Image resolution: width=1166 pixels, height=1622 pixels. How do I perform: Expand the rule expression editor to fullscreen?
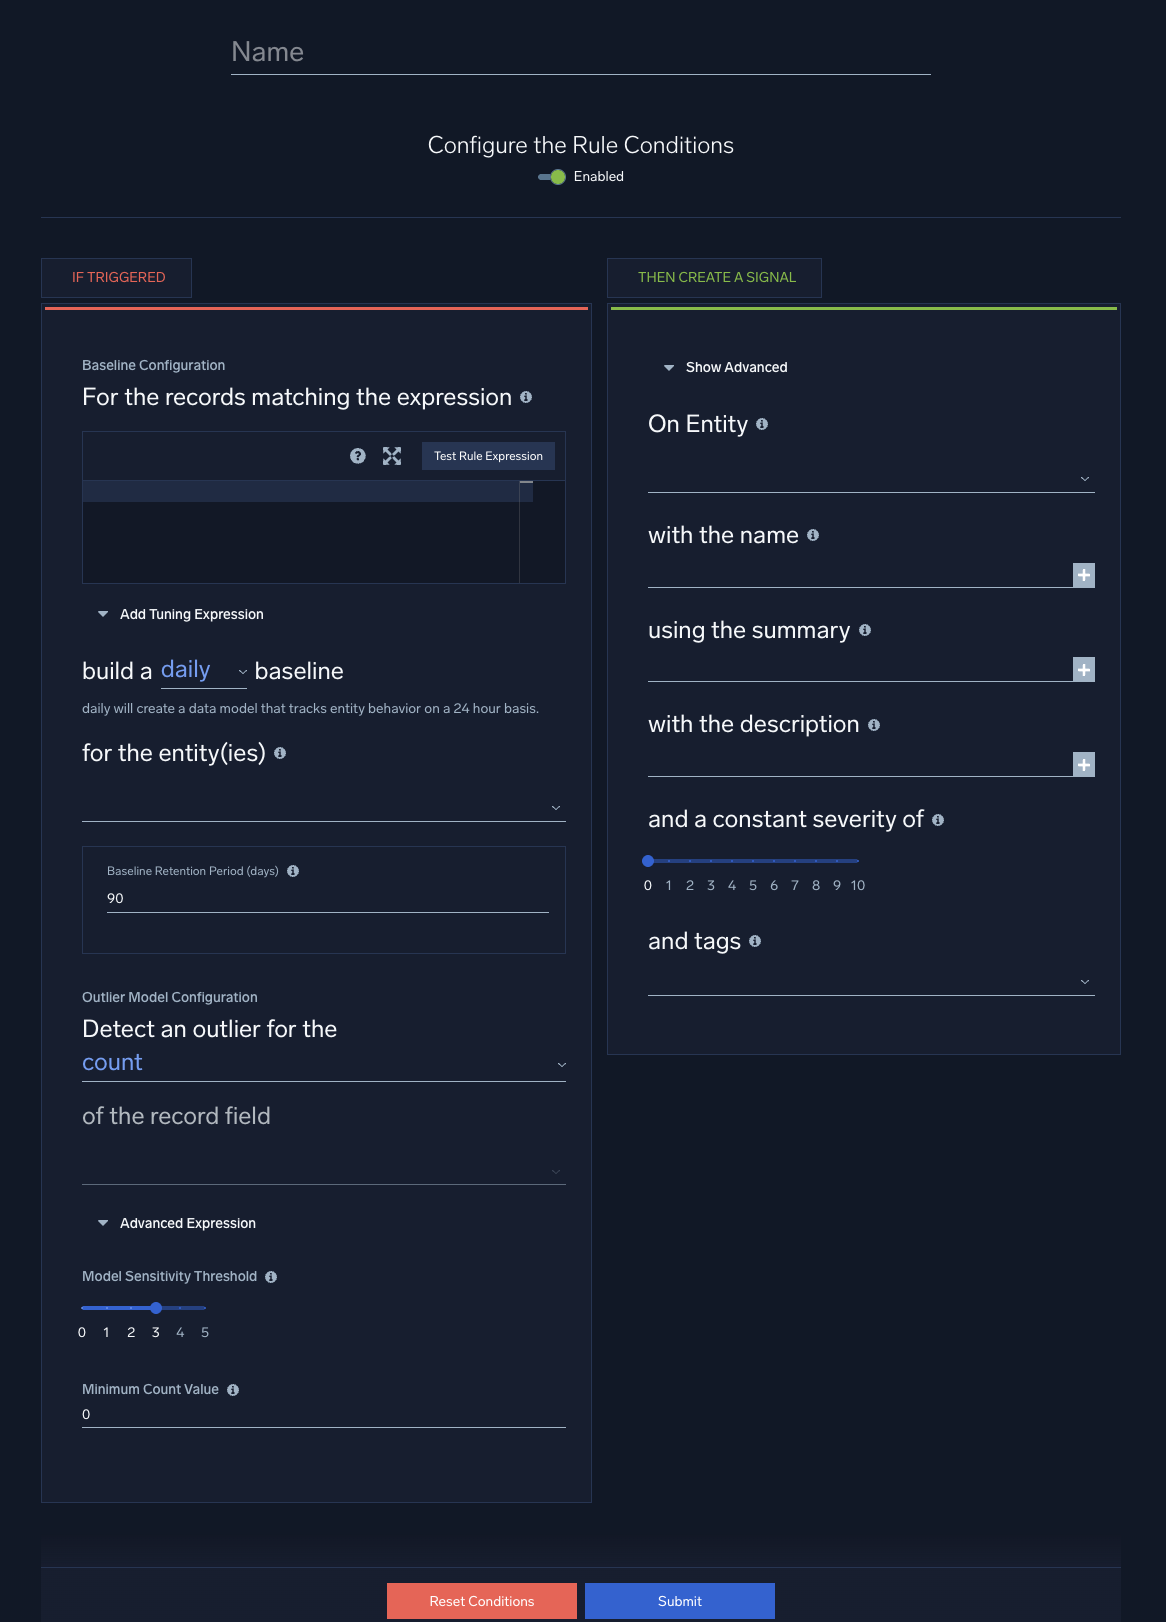point(392,456)
